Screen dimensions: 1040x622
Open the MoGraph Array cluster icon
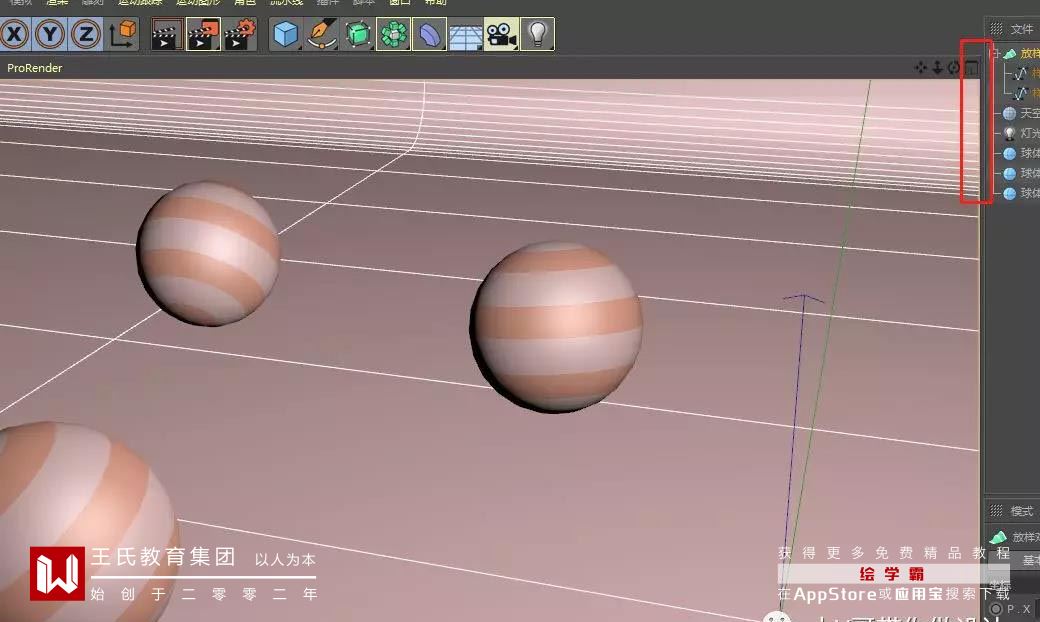(393, 34)
